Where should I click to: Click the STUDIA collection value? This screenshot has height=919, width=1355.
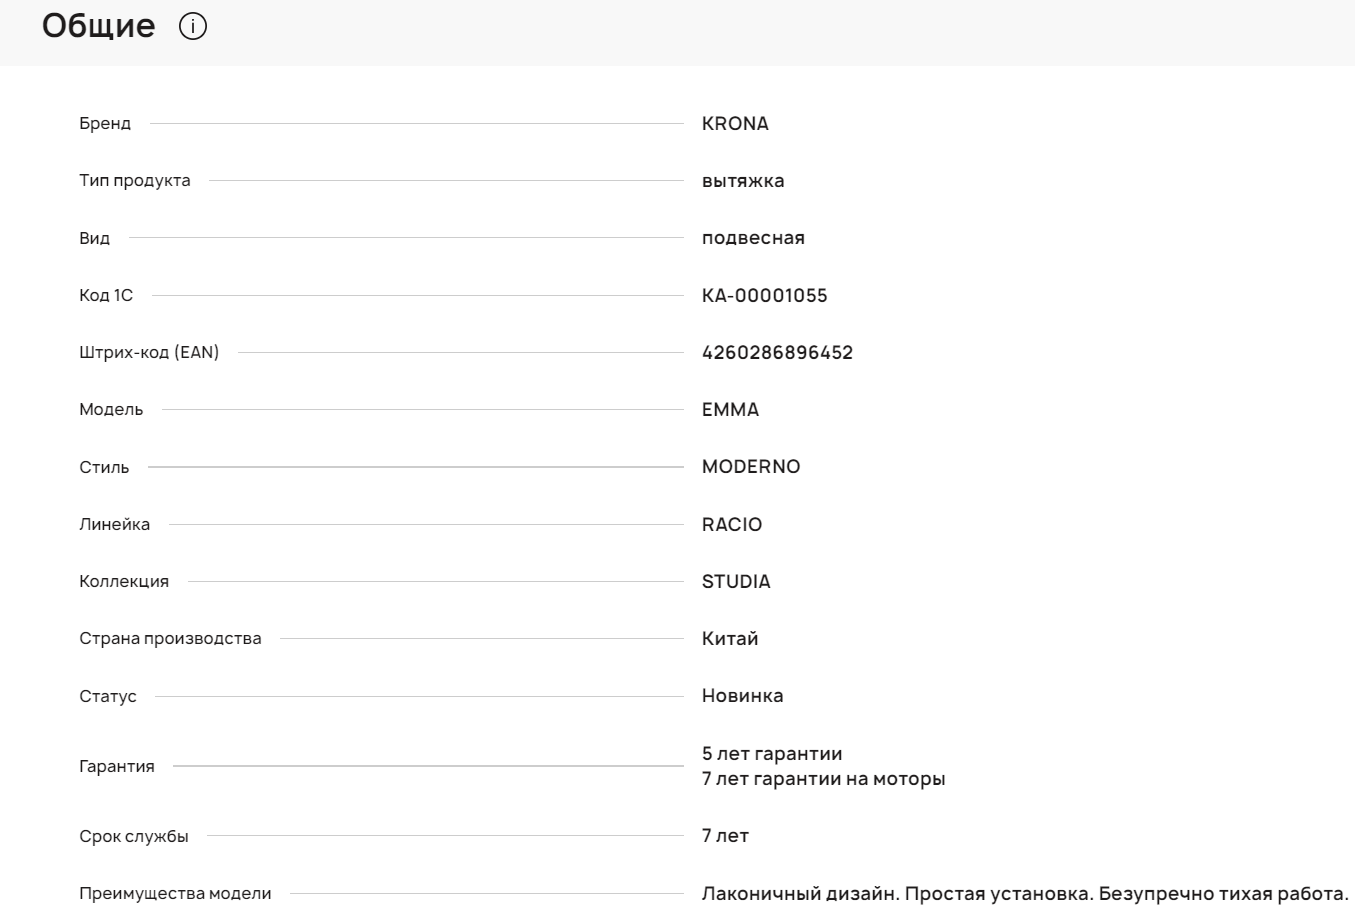(736, 582)
